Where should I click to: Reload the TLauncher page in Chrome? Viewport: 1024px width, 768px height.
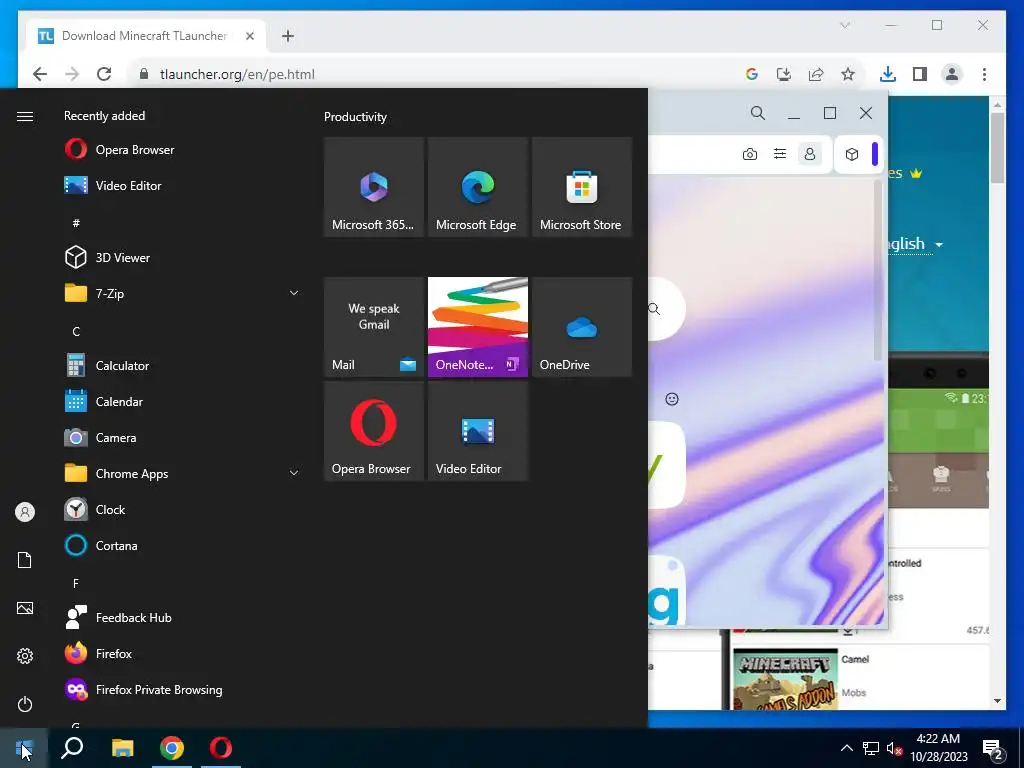point(104,74)
